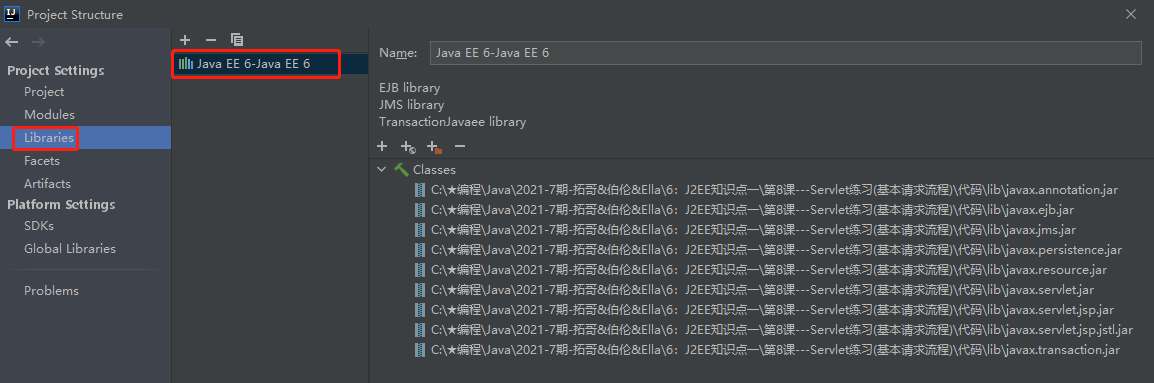Click the exclude icon with orange folder
This screenshot has width=1154, height=383.
pyautogui.click(x=434, y=147)
